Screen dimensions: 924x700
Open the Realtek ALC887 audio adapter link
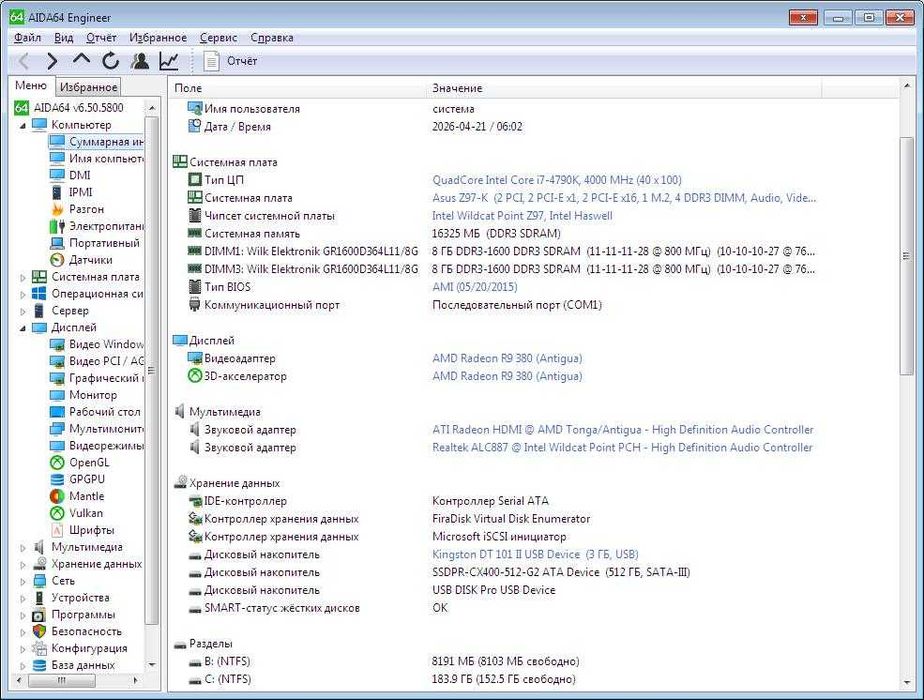622,448
